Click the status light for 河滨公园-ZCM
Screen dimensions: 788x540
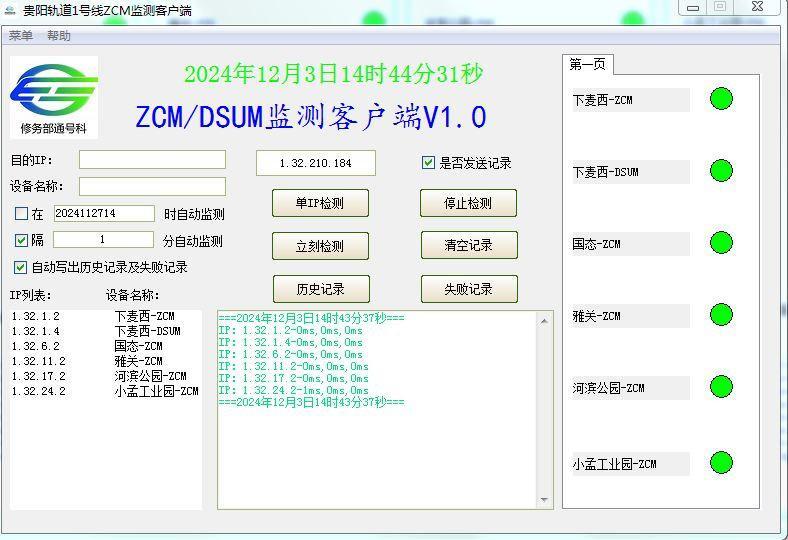(721, 387)
